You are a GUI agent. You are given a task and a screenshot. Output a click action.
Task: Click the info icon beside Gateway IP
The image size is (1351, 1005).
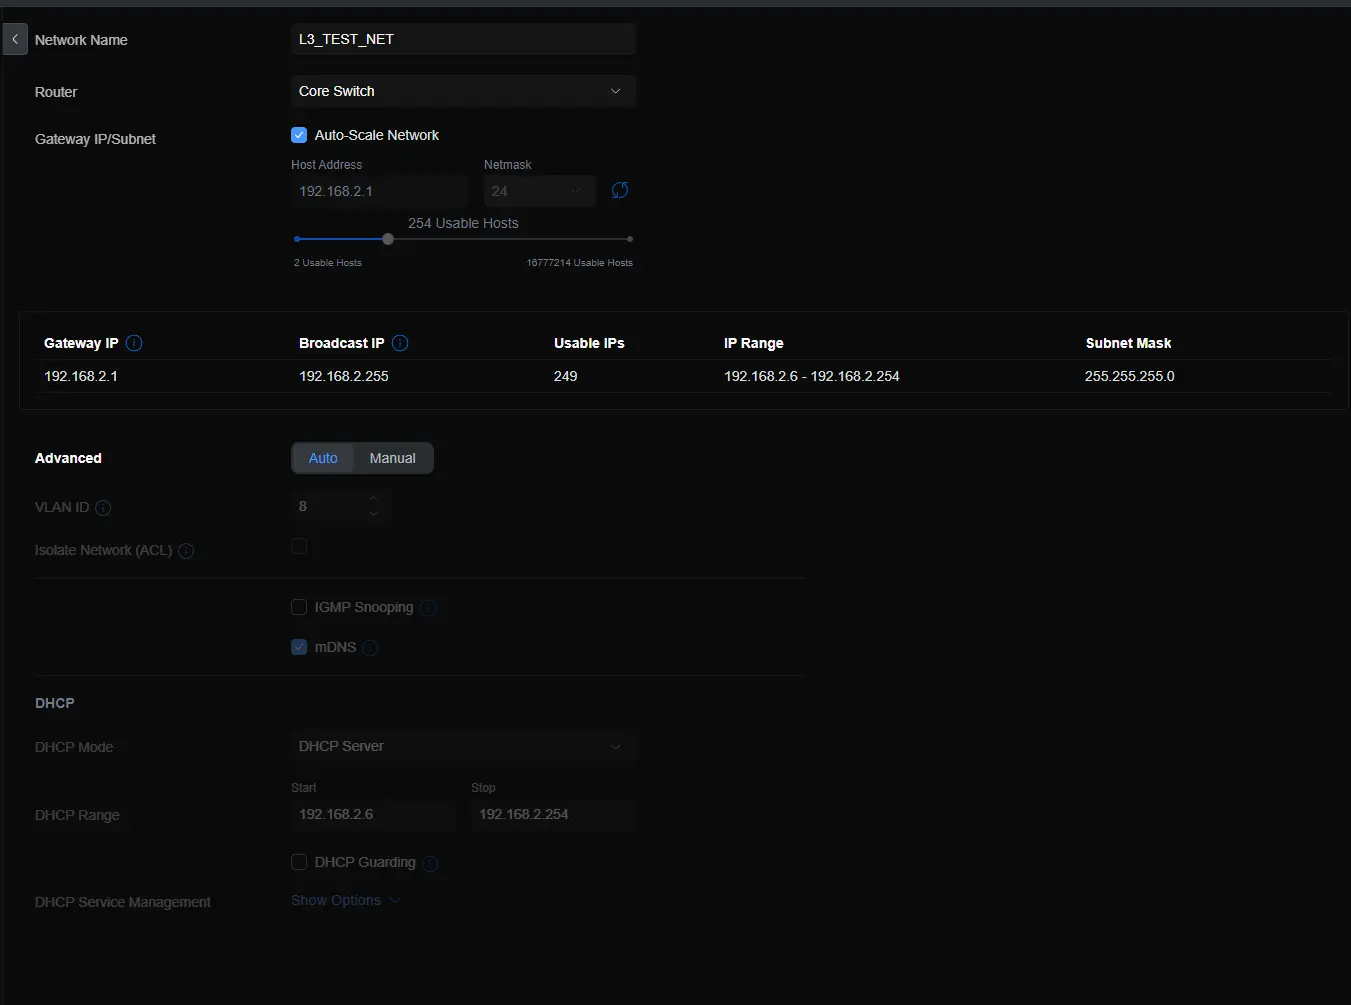134,343
